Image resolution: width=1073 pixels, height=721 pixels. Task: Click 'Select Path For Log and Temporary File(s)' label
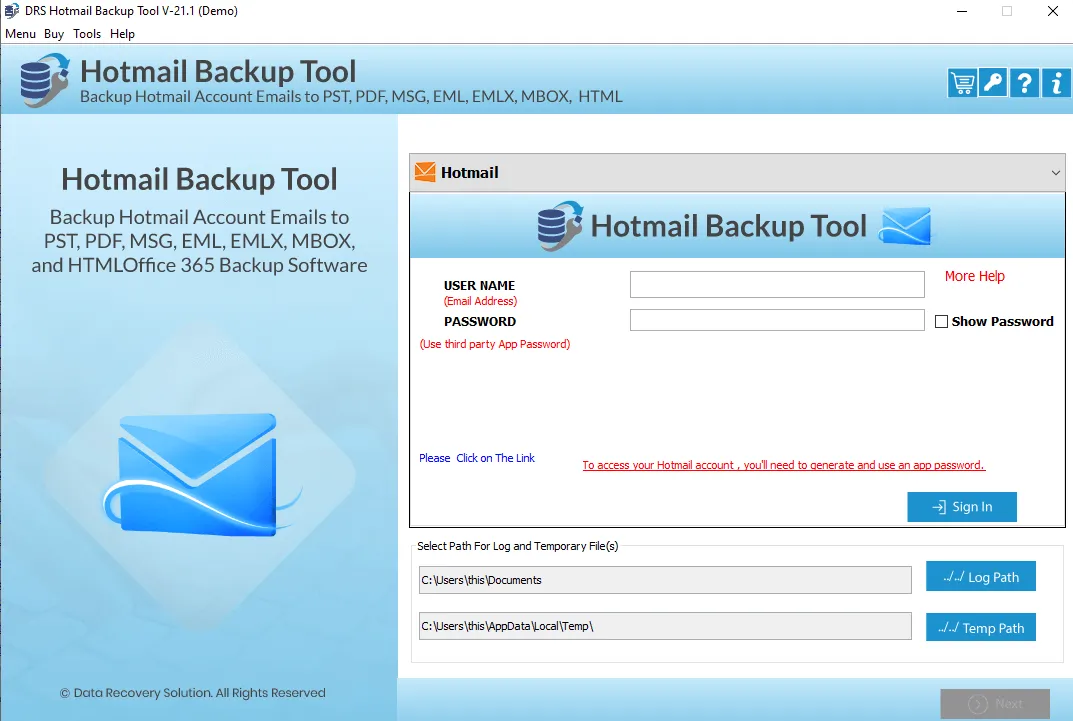tap(517, 546)
